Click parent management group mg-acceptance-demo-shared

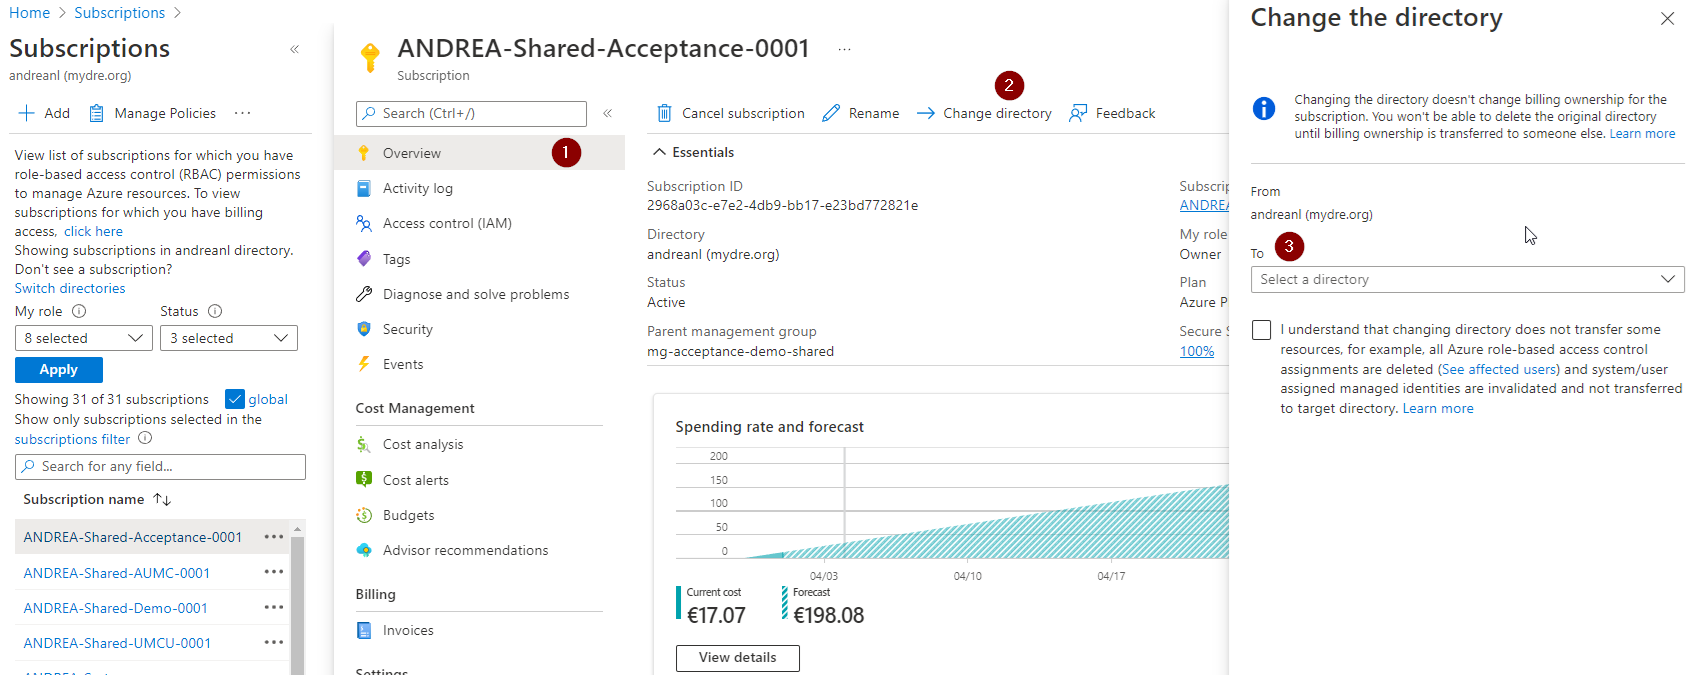[740, 351]
